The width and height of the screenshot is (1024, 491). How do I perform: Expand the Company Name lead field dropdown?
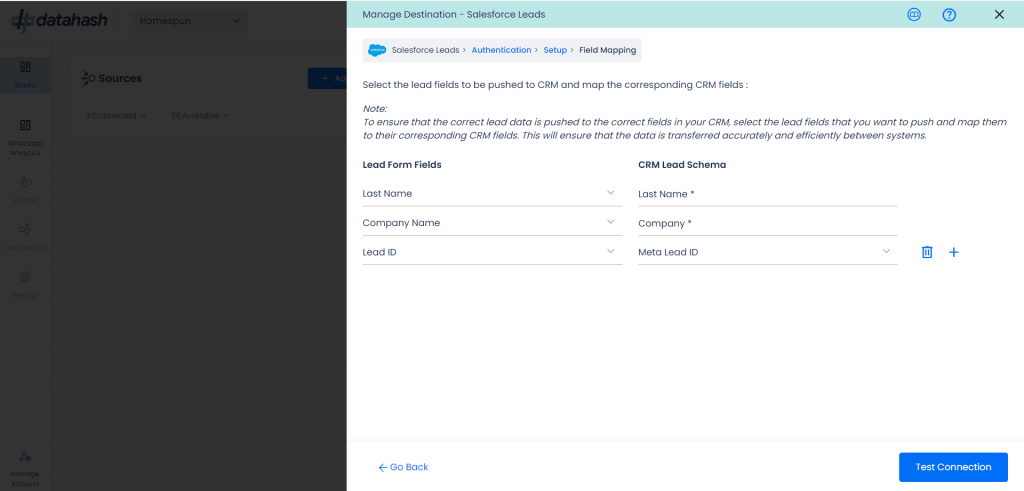[492, 223]
